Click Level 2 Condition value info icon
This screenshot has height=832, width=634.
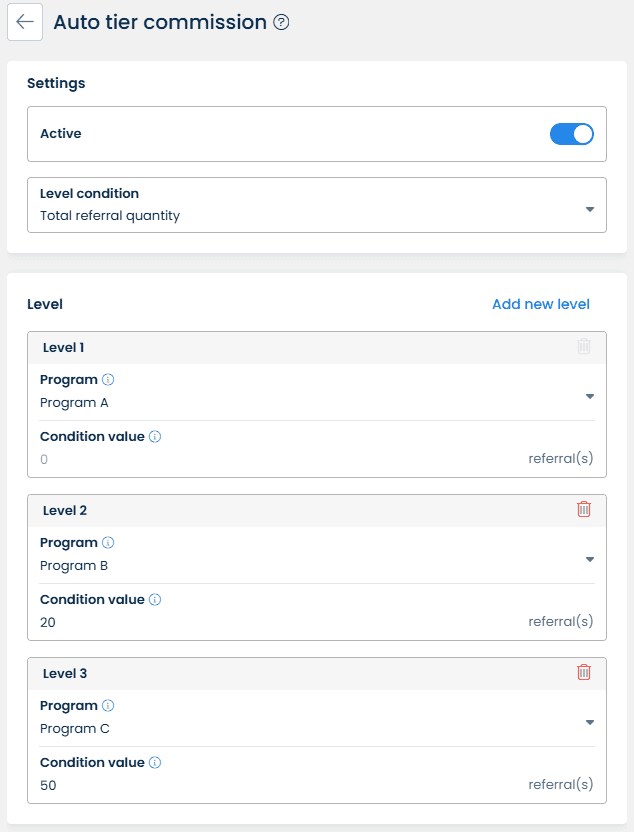click(155, 600)
